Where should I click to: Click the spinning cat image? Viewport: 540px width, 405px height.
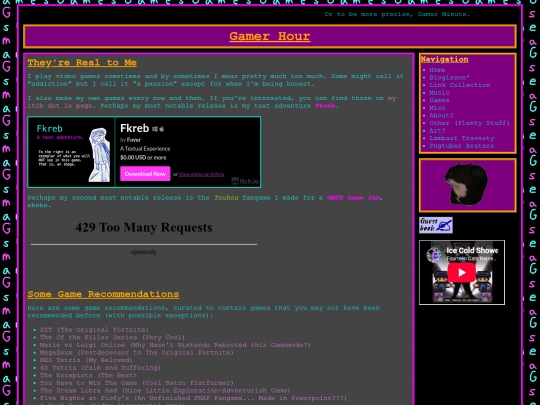[x=466, y=184]
